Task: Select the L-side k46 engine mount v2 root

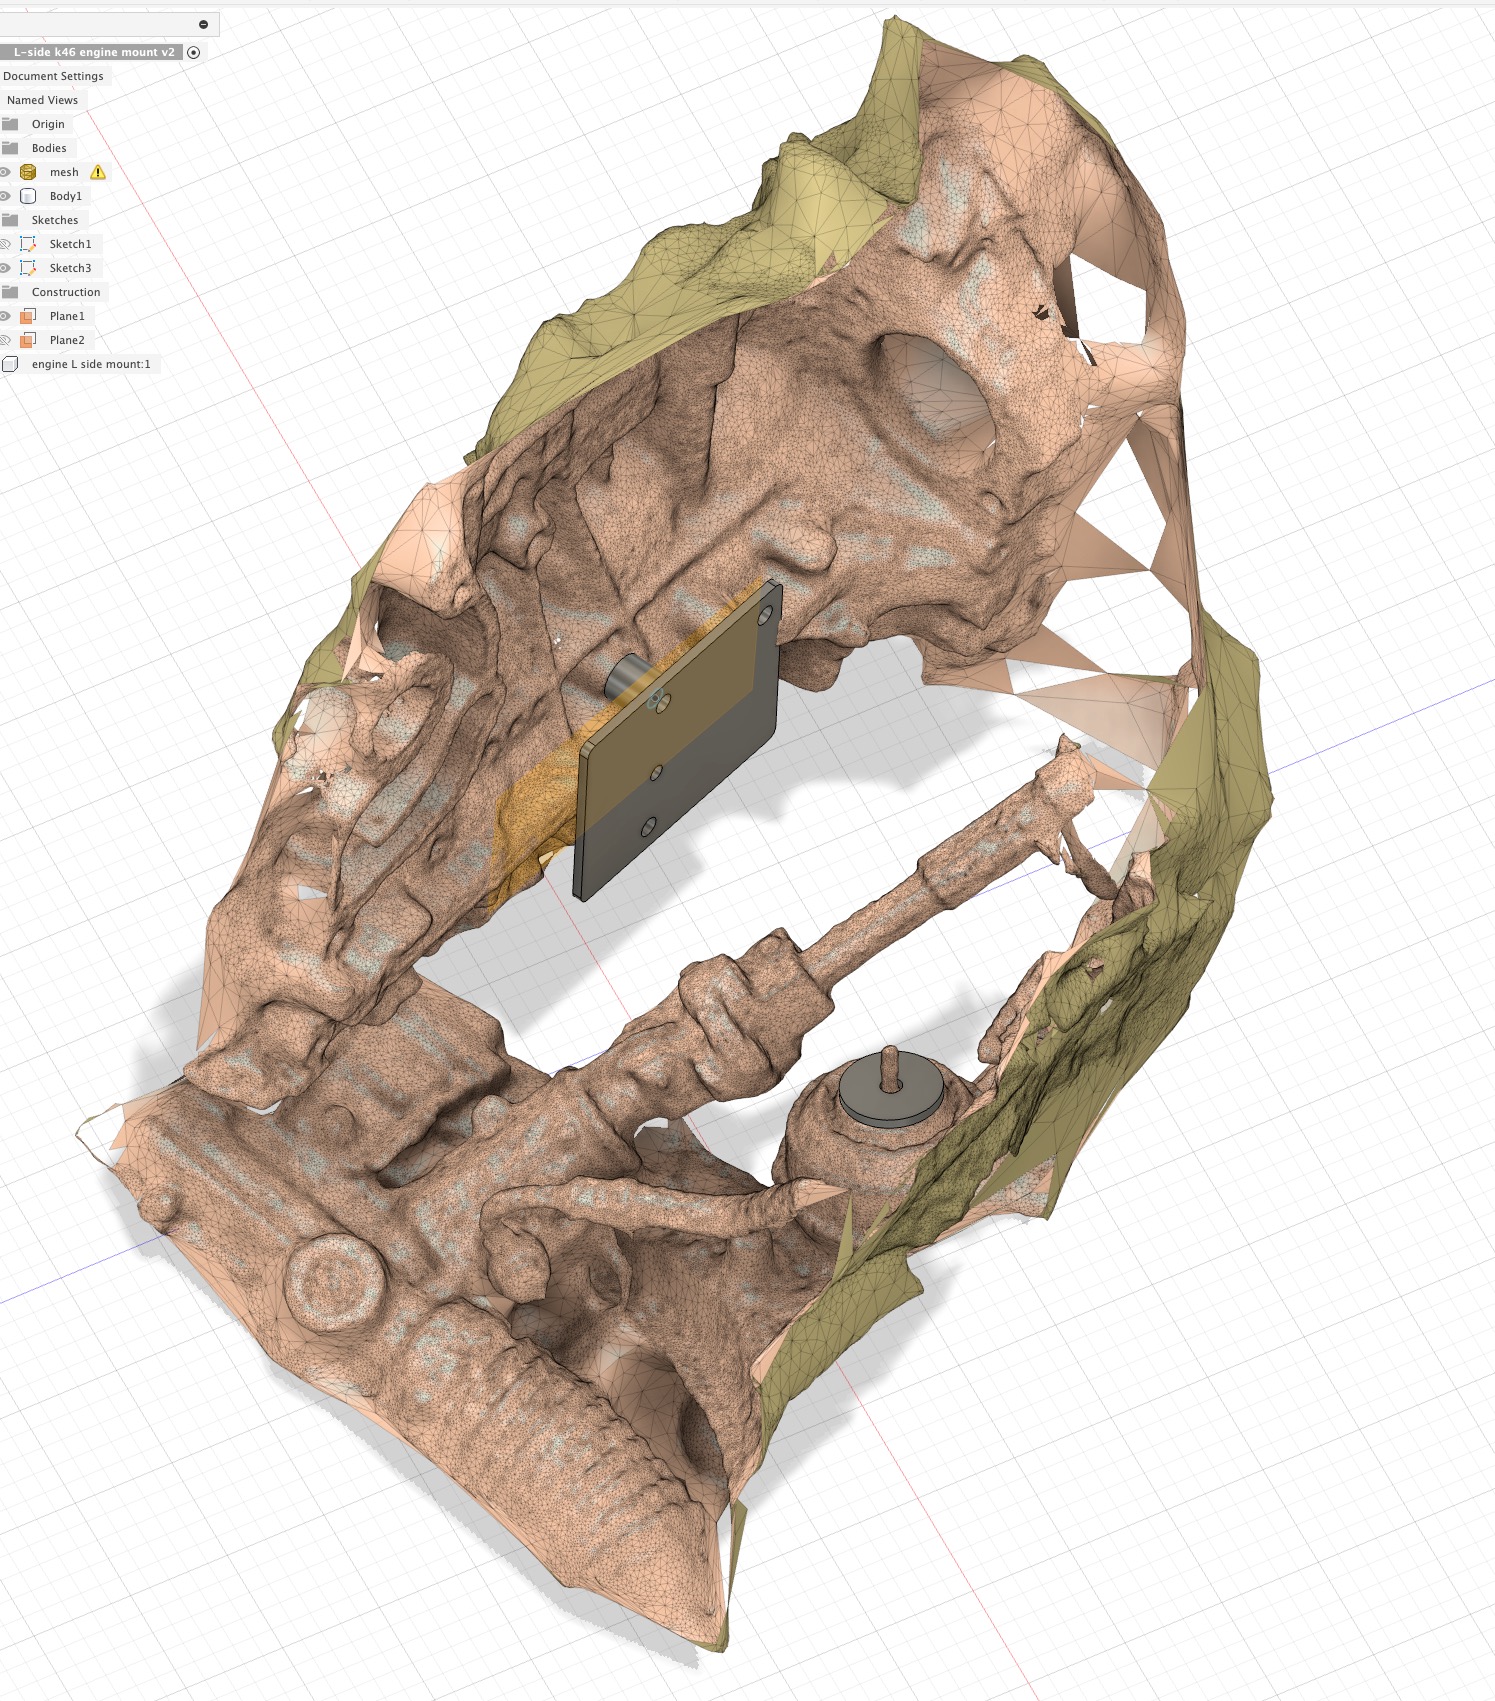Action: point(93,52)
